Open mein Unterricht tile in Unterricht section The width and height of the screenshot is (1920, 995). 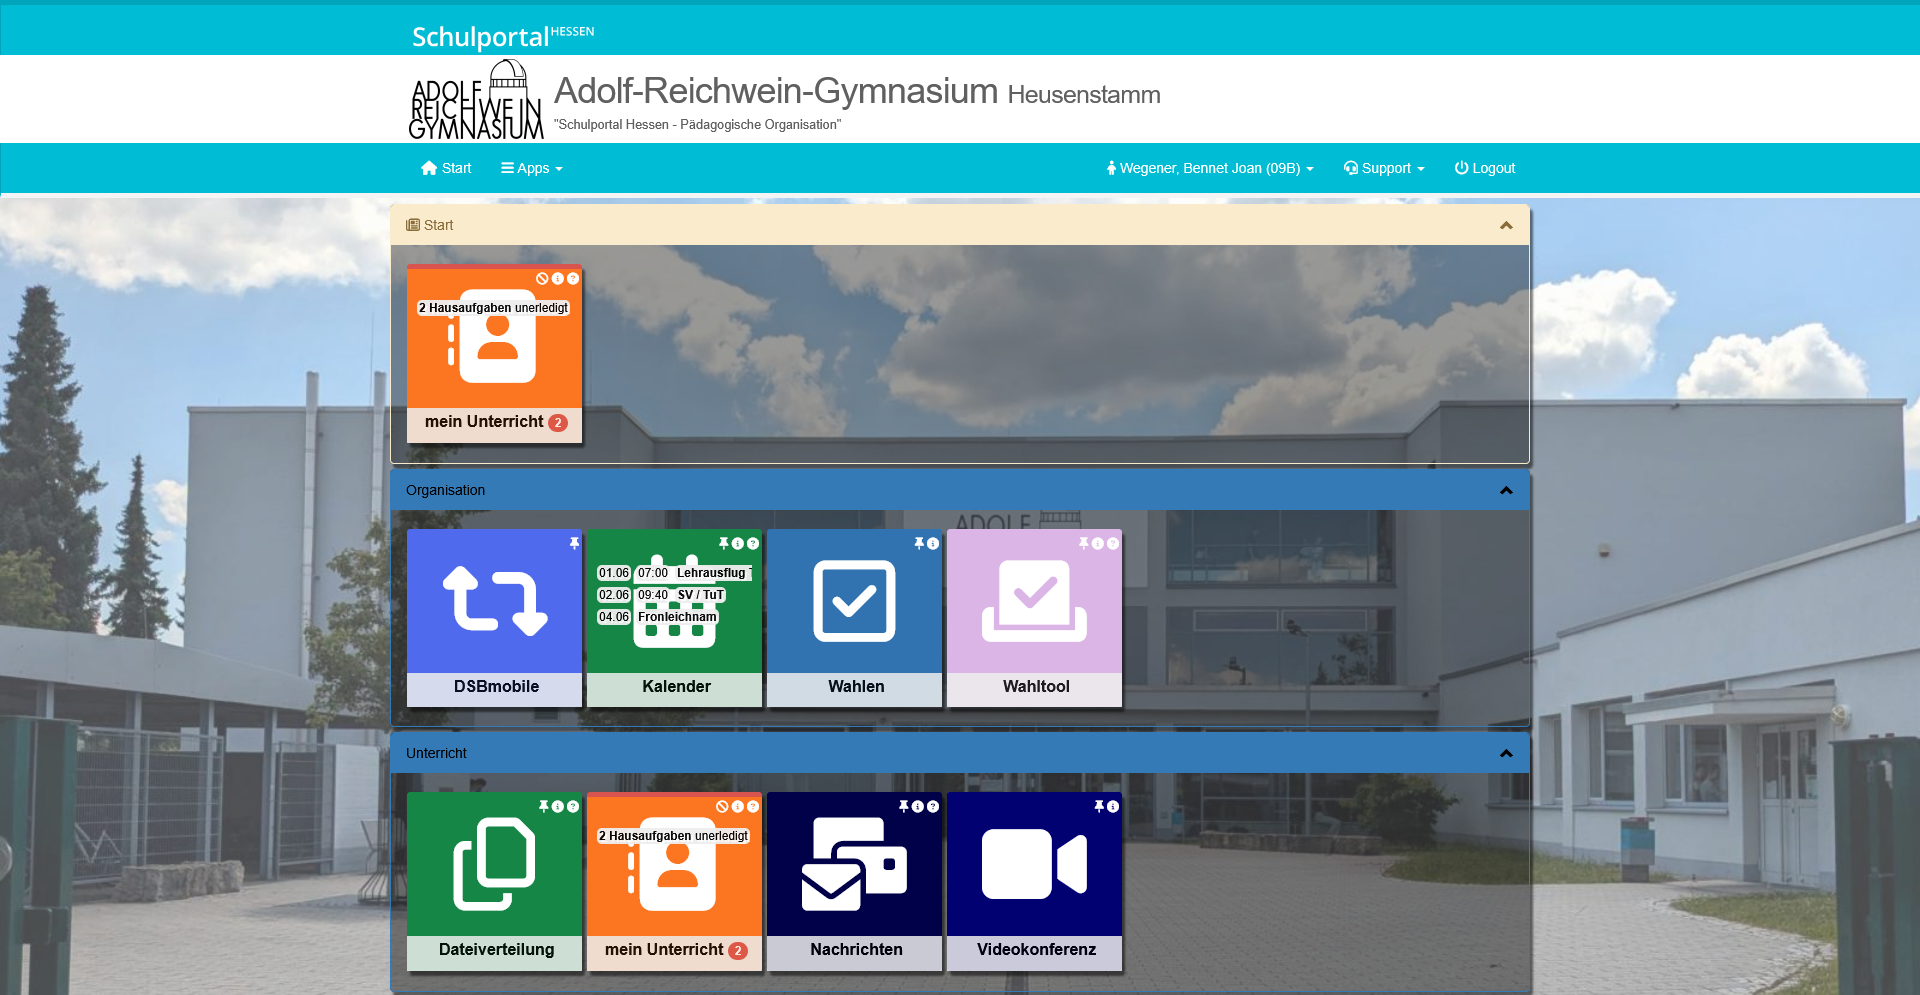coord(674,881)
